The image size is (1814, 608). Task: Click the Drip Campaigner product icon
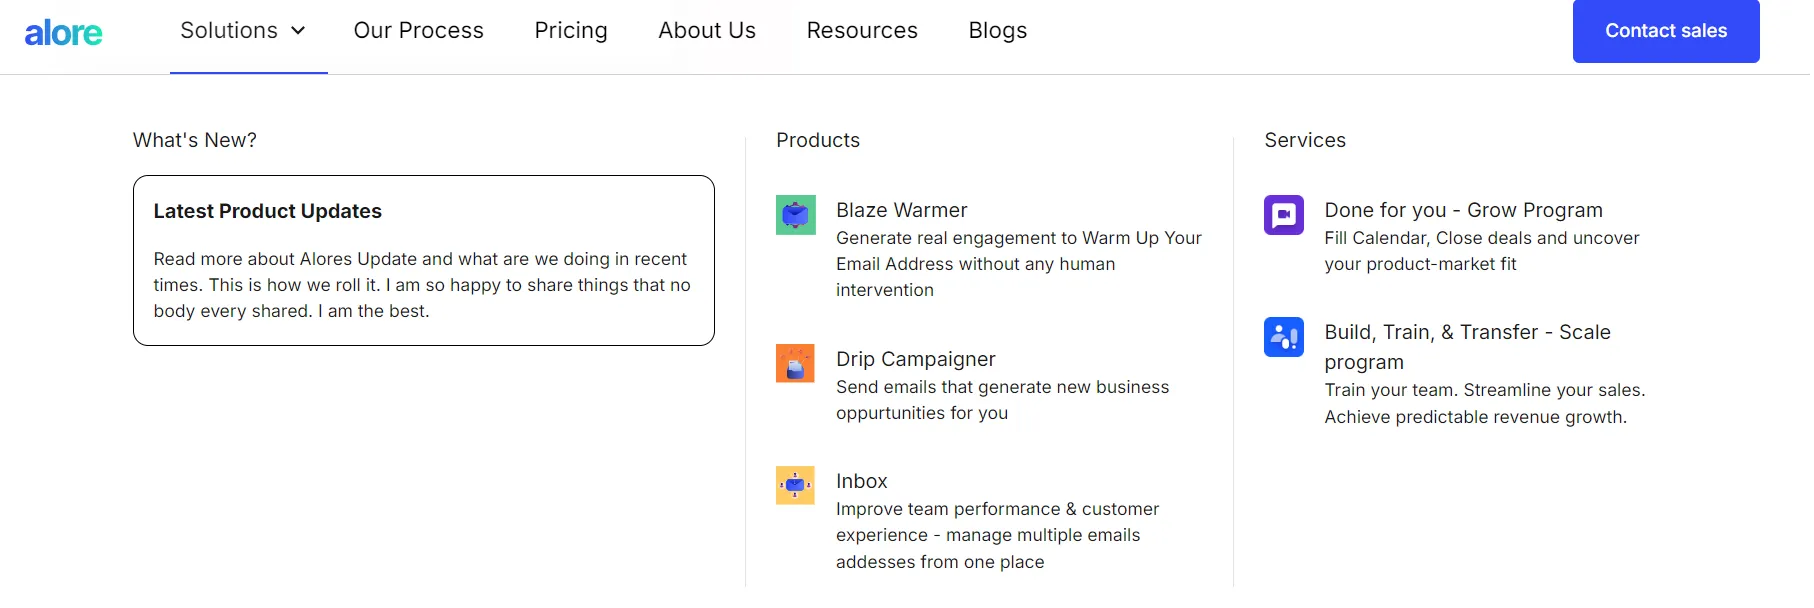[x=795, y=364]
